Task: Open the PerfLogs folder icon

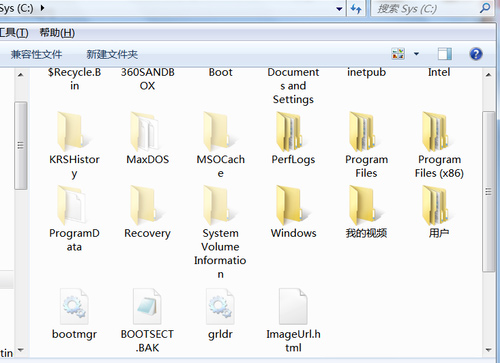Action: pos(292,132)
